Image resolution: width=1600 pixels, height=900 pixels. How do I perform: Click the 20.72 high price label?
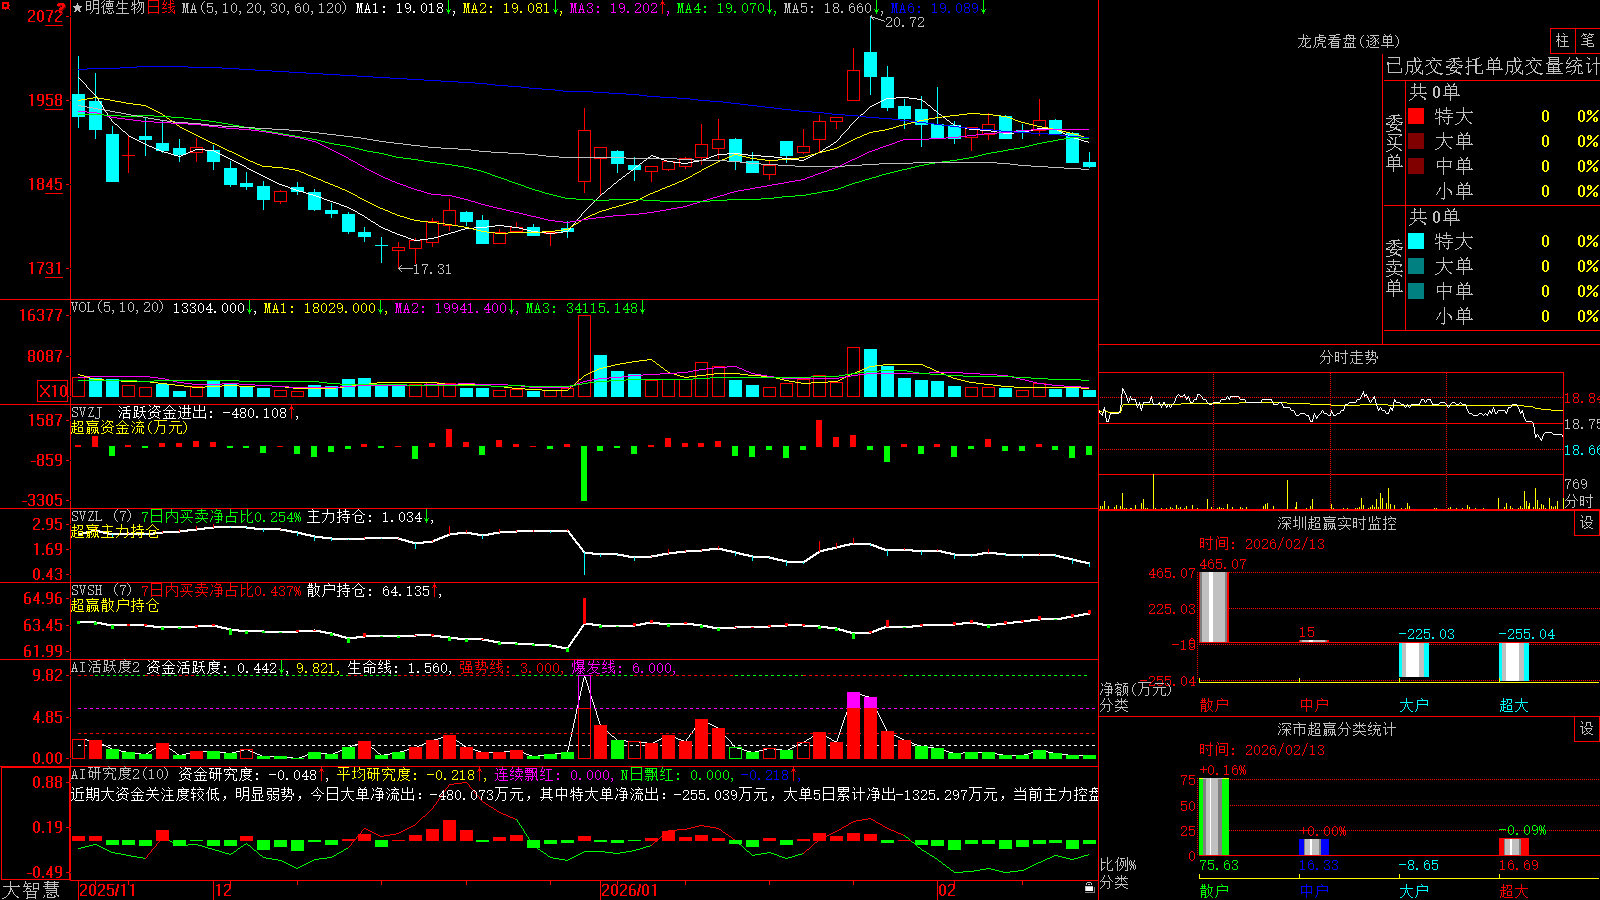coord(905,22)
